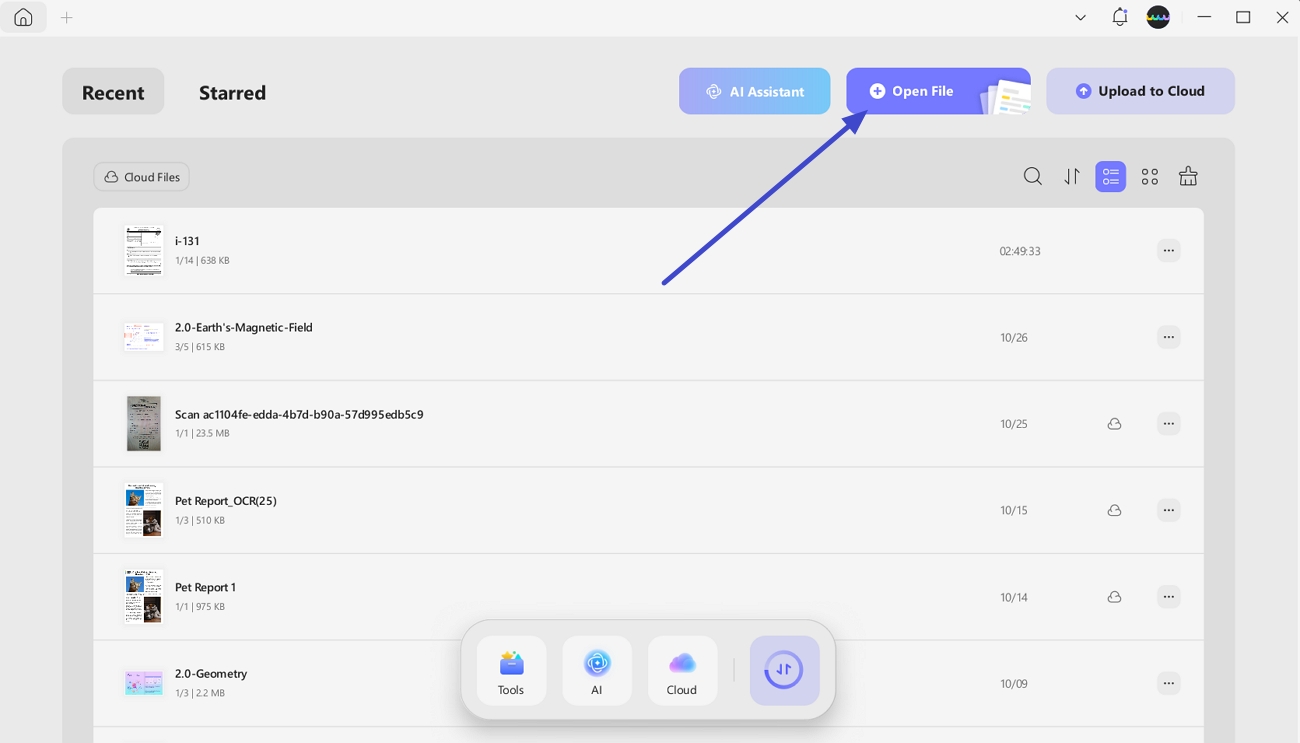The height and width of the screenshot is (743, 1300).
Task: Open Cloud in the floating dock
Action: point(682,671)
